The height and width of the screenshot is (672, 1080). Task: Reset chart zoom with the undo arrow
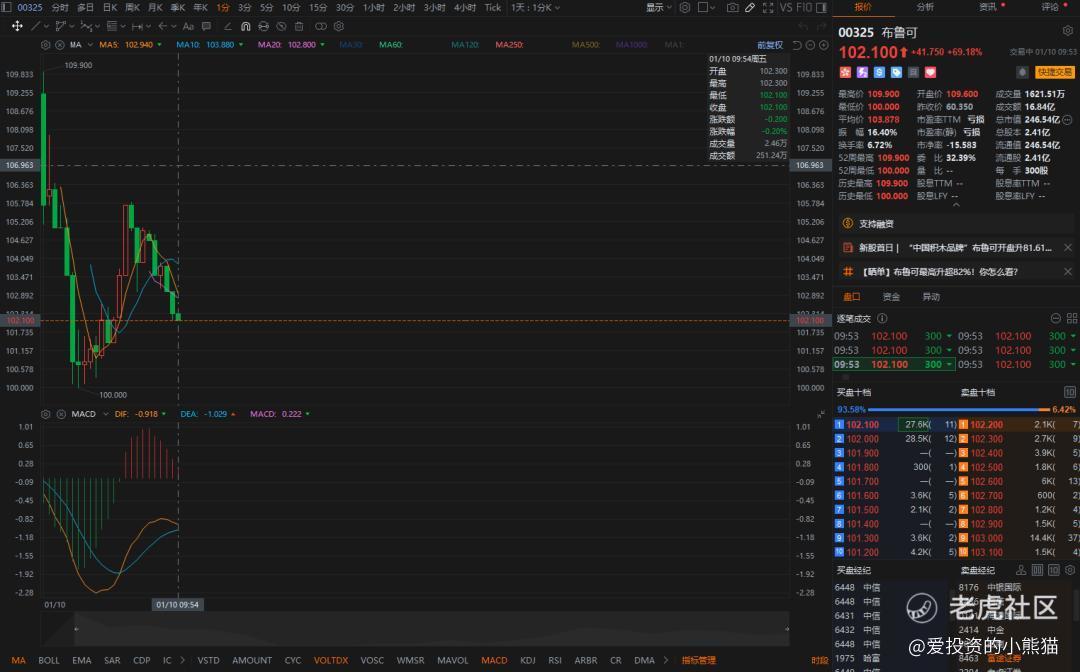click(797, 45)
